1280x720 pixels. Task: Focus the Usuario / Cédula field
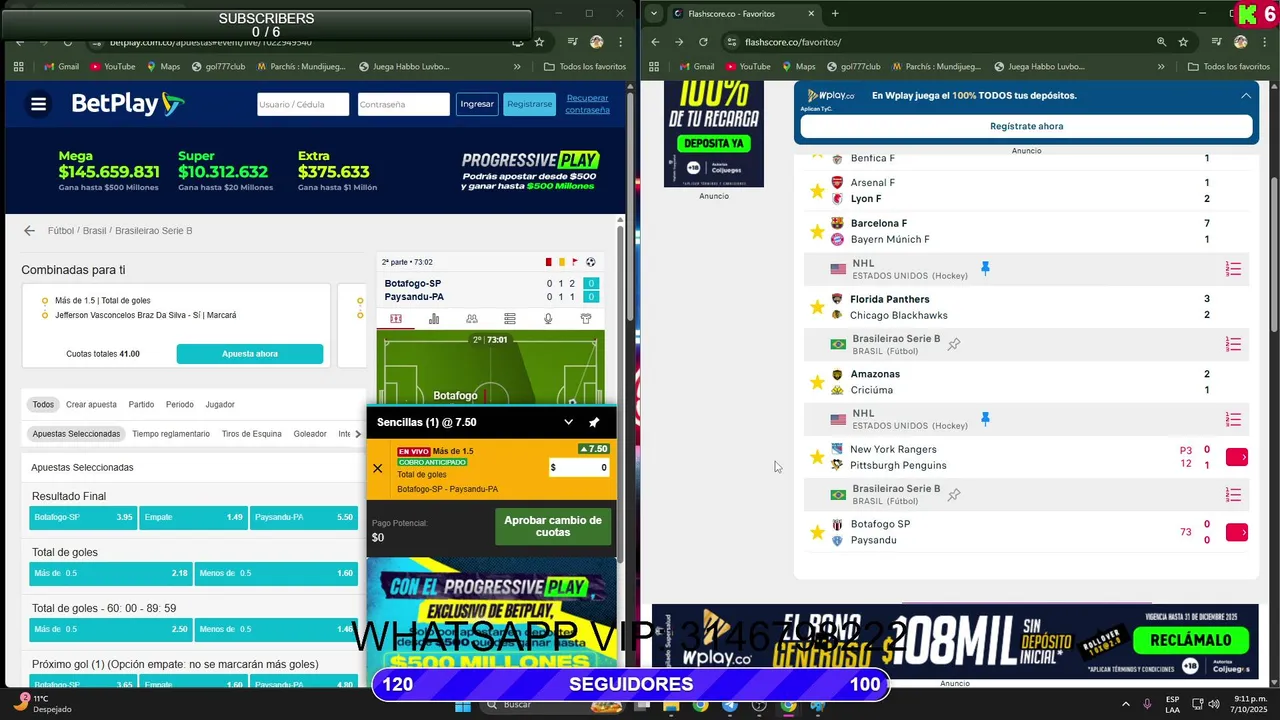point(303,104)
